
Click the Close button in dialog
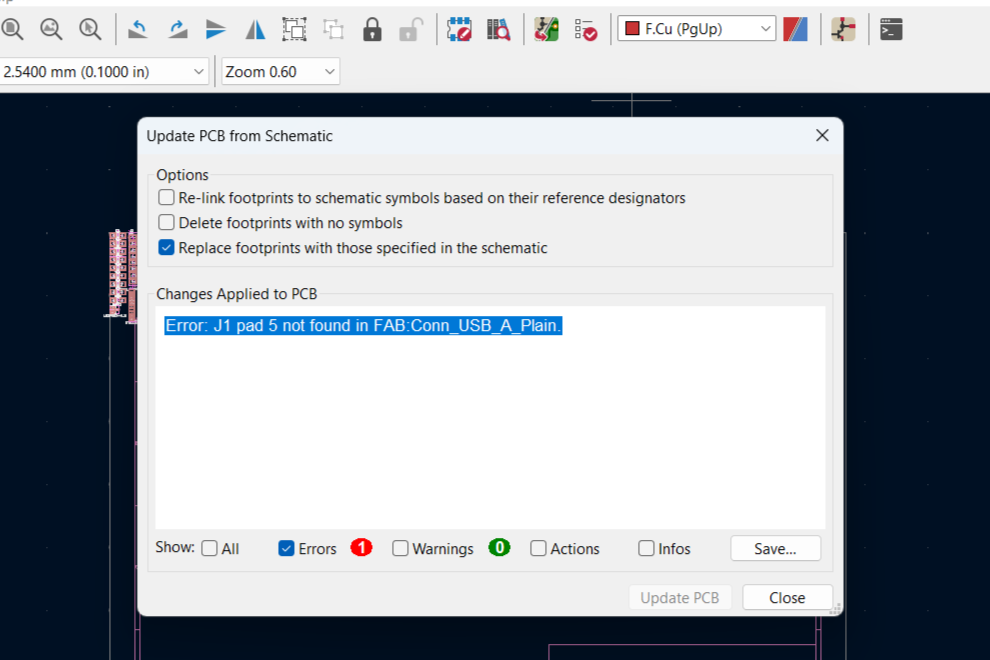tap(787, 597)
